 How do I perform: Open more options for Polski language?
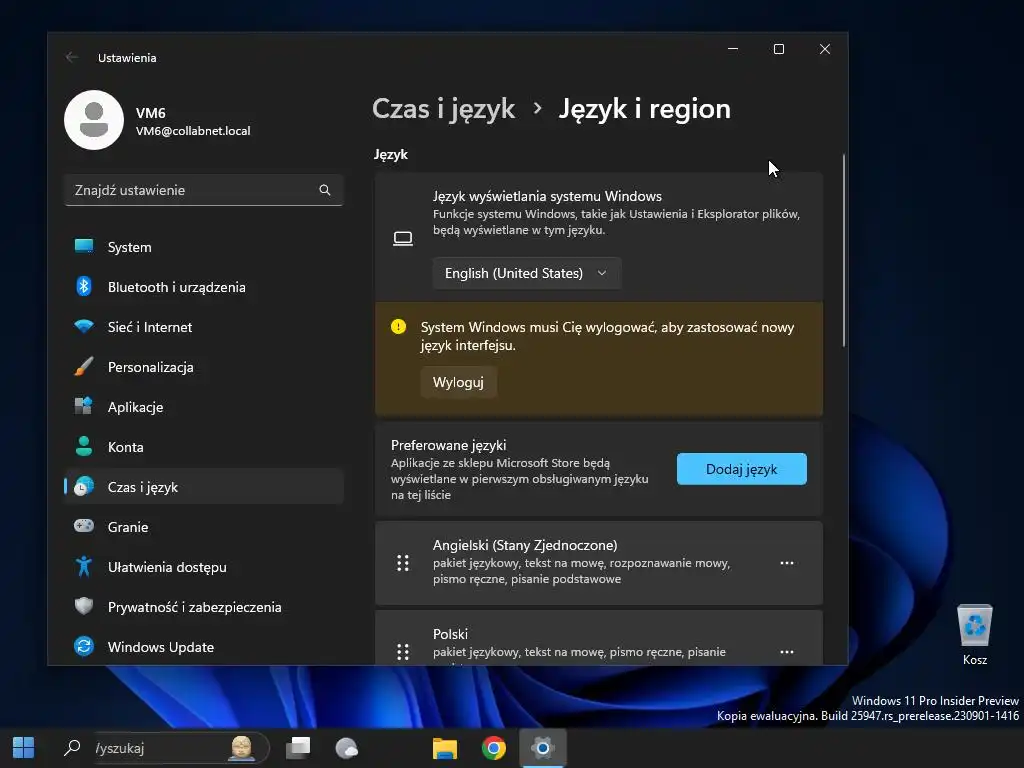[787, 652]
